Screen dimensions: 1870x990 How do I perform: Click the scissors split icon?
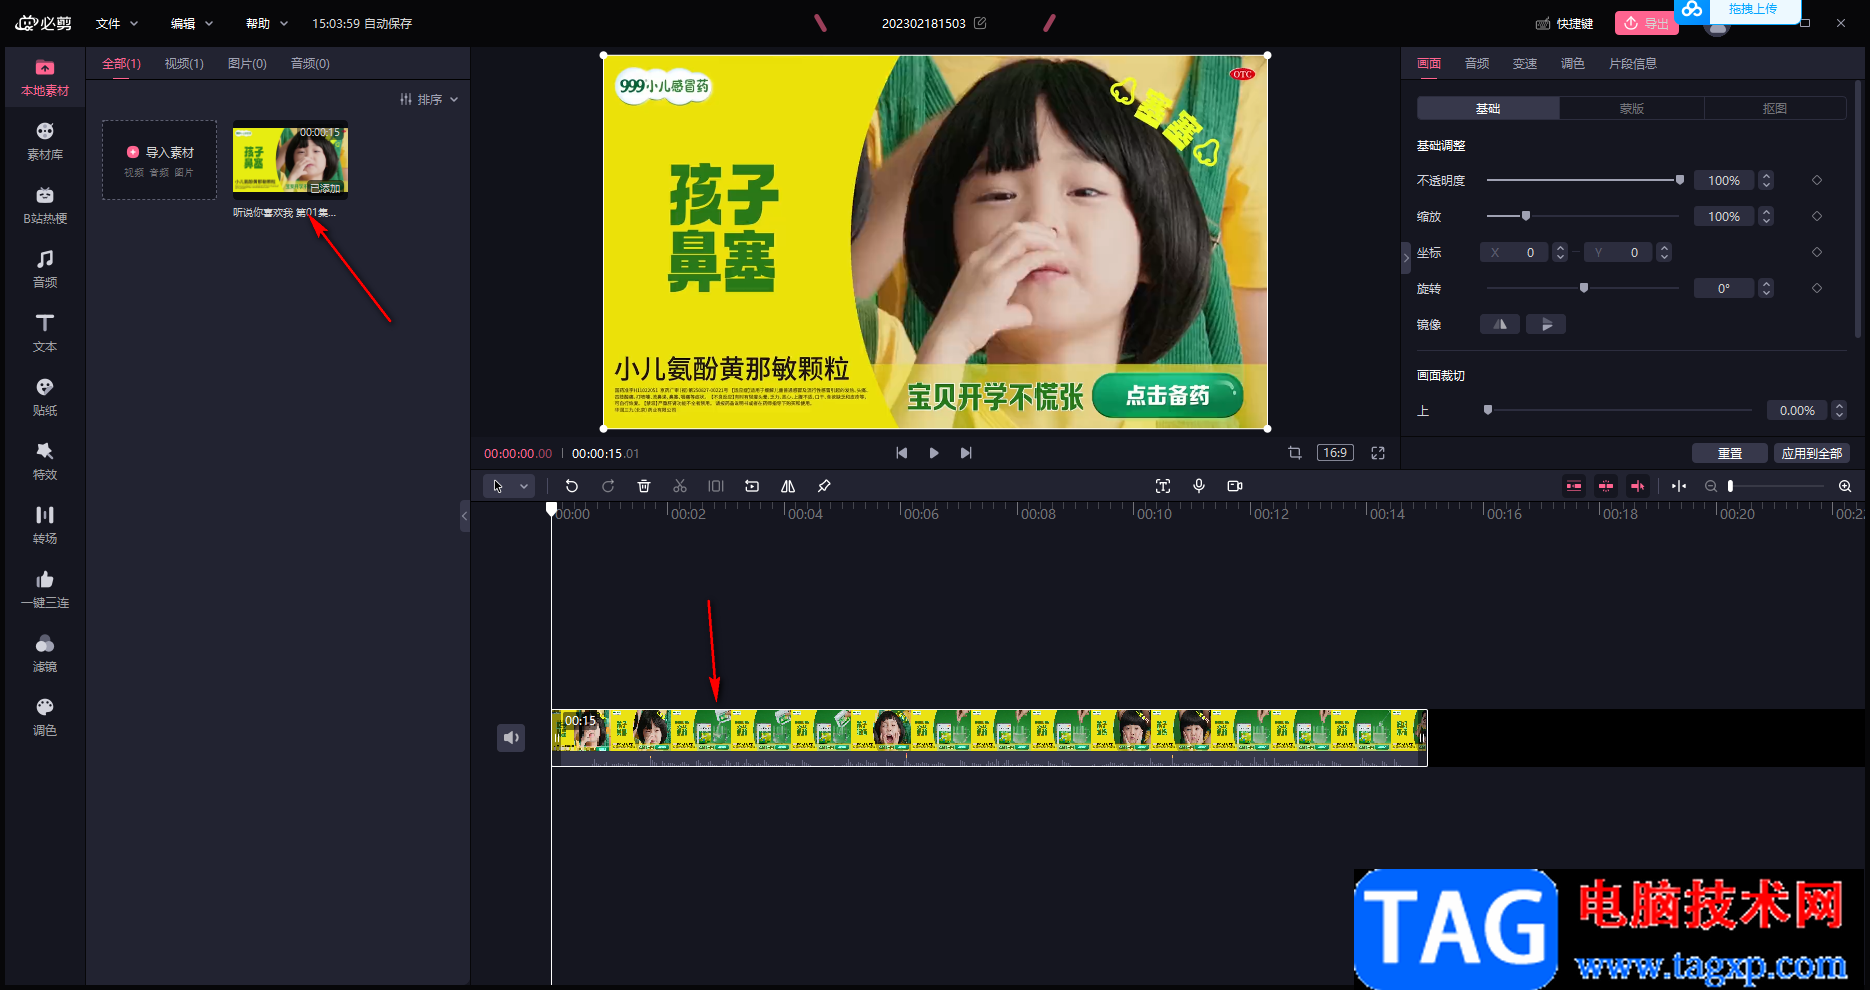[680, 486]
